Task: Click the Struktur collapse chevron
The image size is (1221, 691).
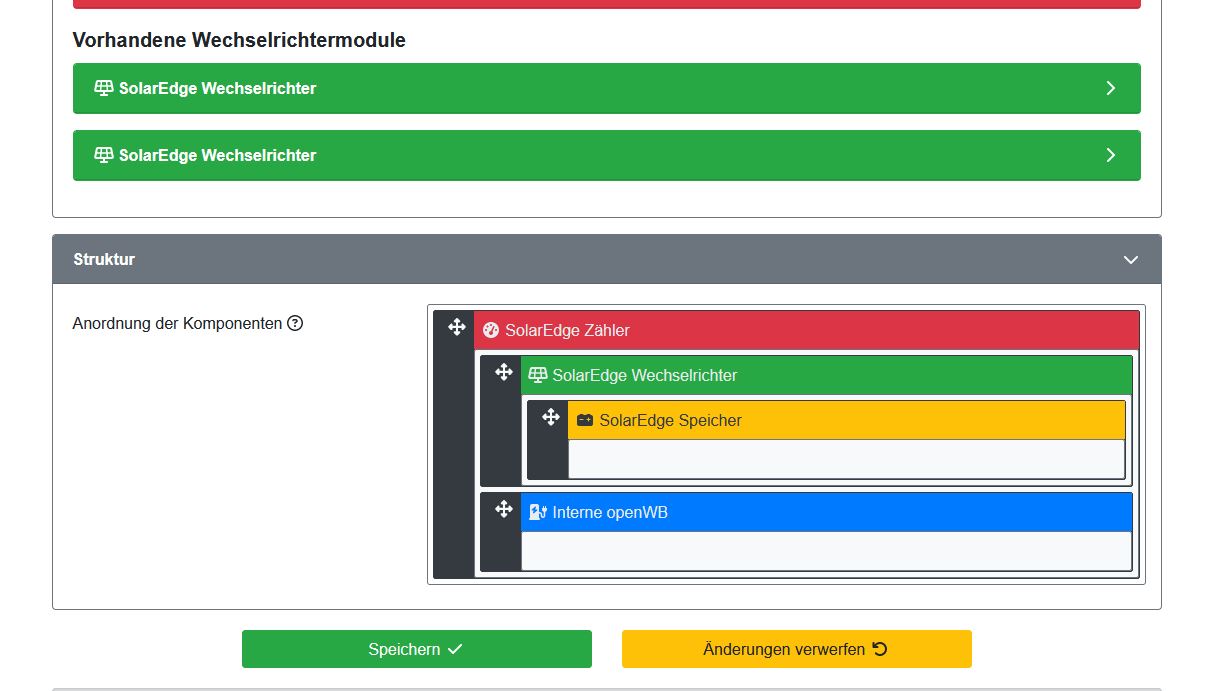Action: click(1131, 259)
